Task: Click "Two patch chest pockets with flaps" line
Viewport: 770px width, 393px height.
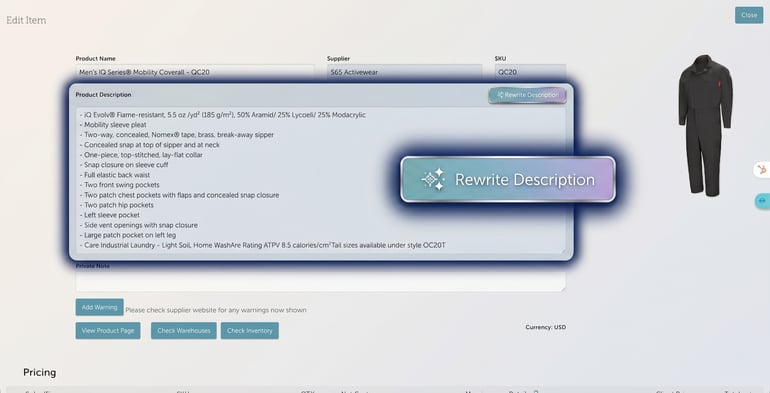Action: click(179, 195)
